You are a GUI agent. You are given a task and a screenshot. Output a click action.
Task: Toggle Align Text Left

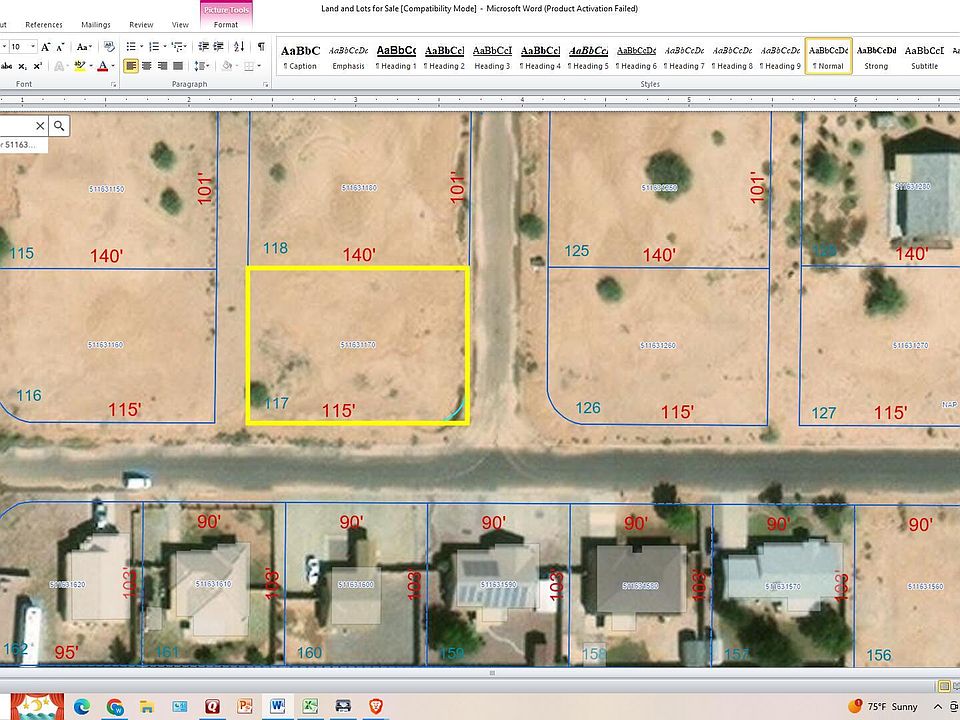(x=130, y=66)
